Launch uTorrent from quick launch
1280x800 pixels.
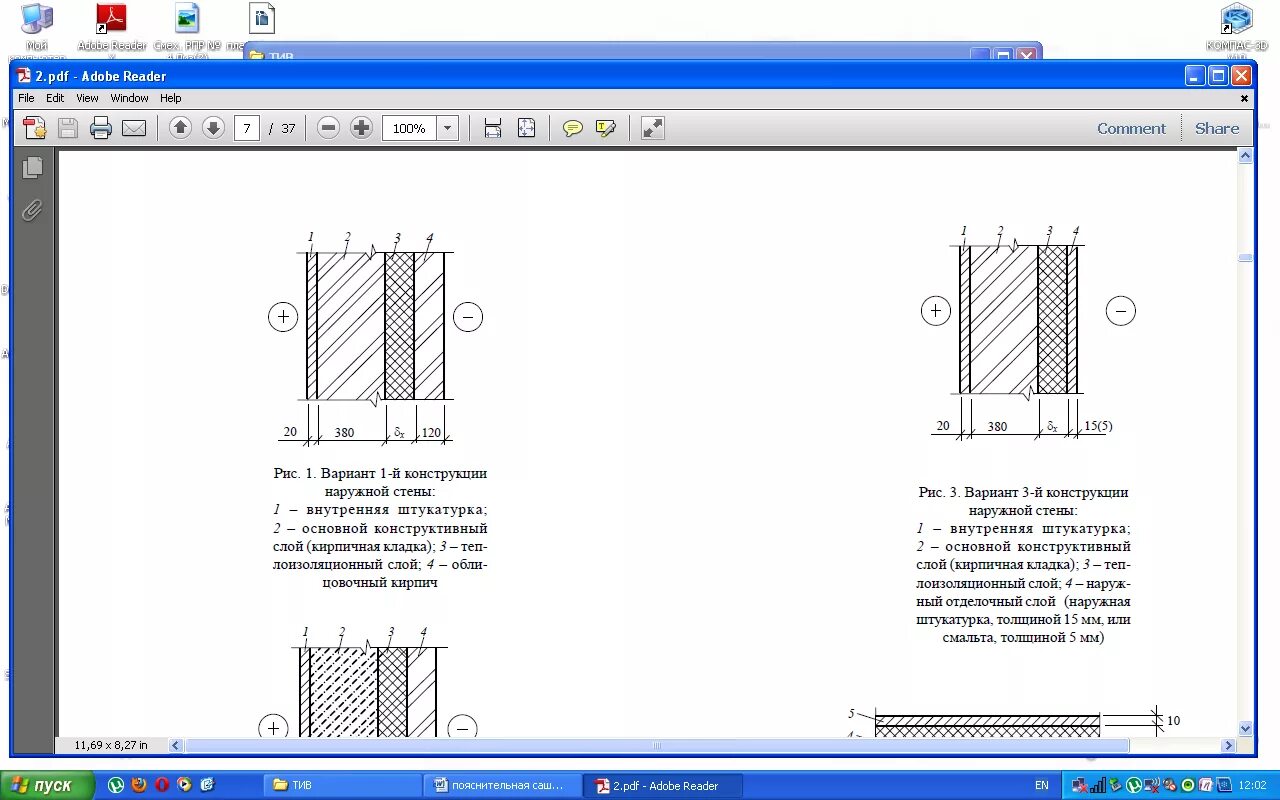(x=117, y=785)
